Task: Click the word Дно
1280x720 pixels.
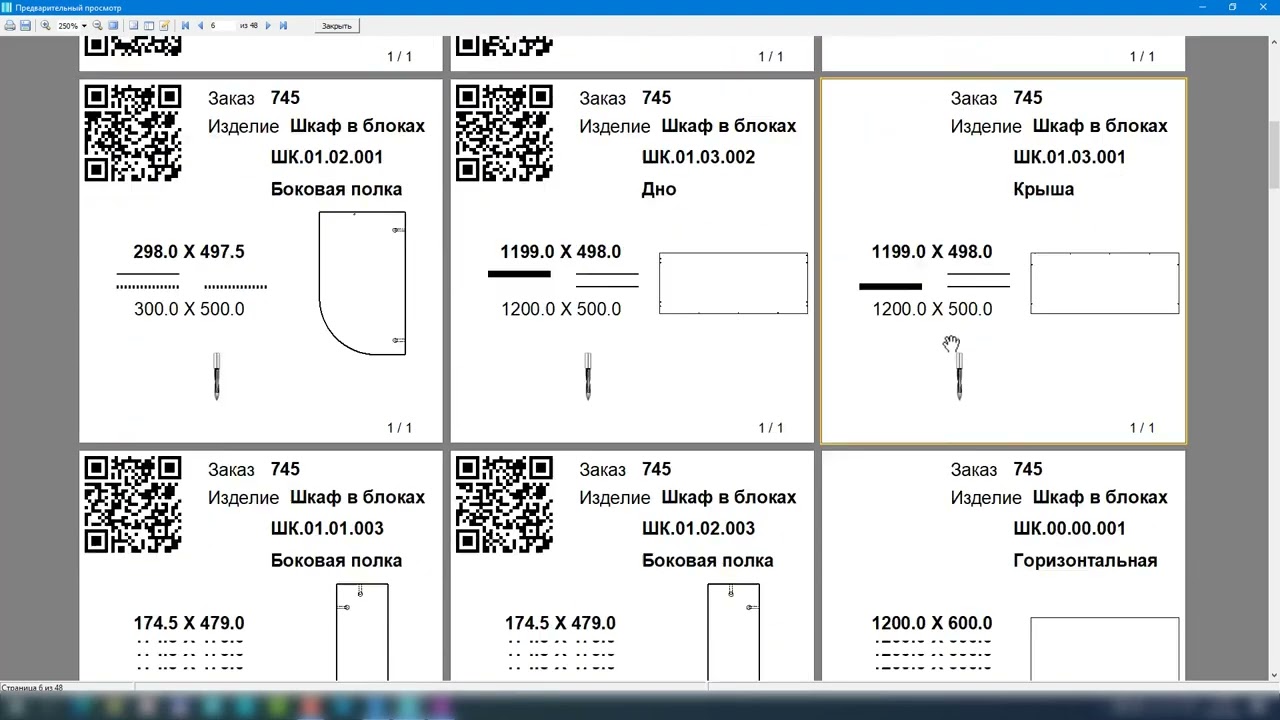Action: [x=659, y=189]
